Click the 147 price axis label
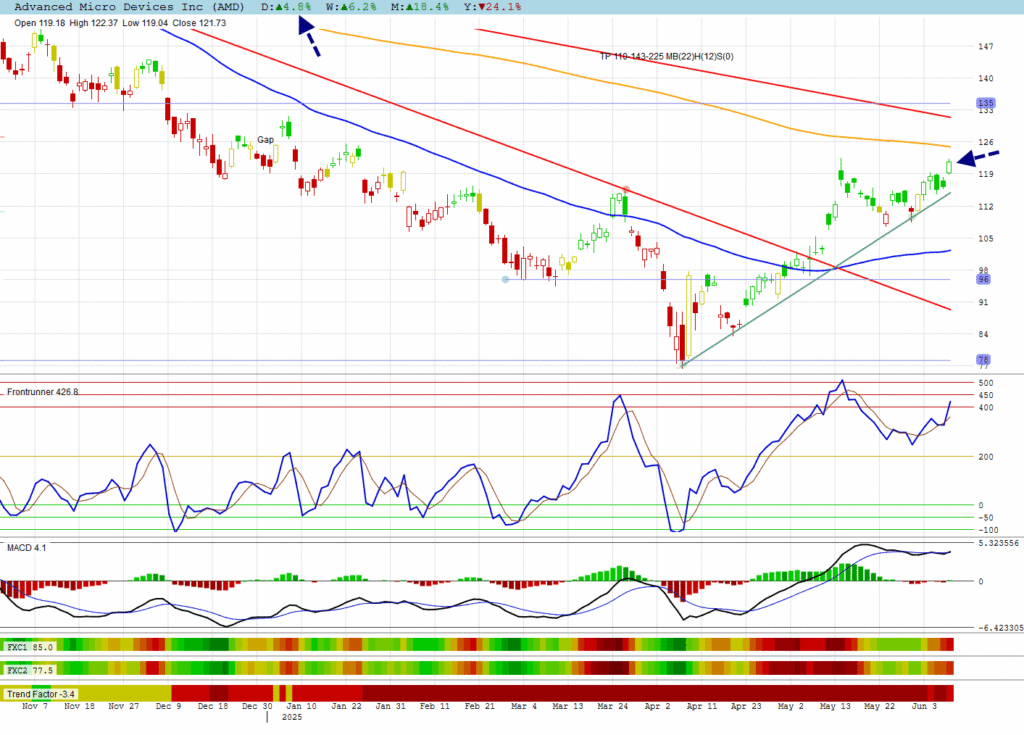Screen dimensions: 1024x735 tap(985, 46)
